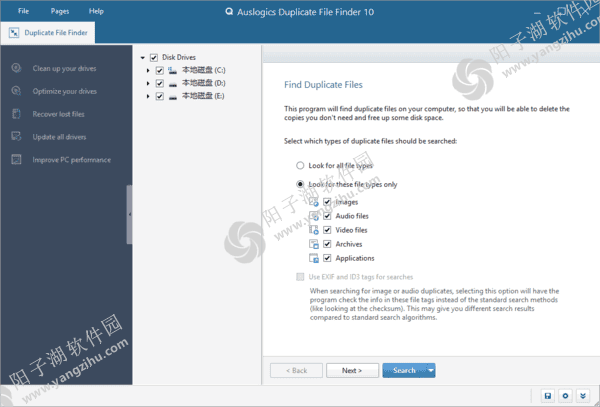
Task: Open the Pages menu
Action: click(60, 11)
